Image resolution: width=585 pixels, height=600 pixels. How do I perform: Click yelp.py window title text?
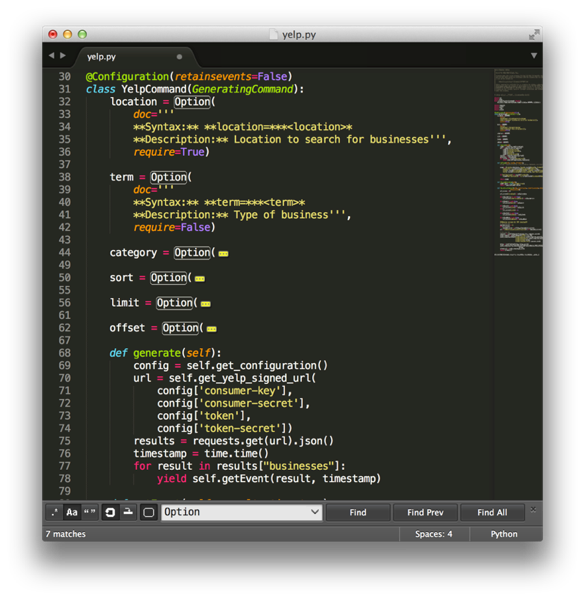pos(299,35)
